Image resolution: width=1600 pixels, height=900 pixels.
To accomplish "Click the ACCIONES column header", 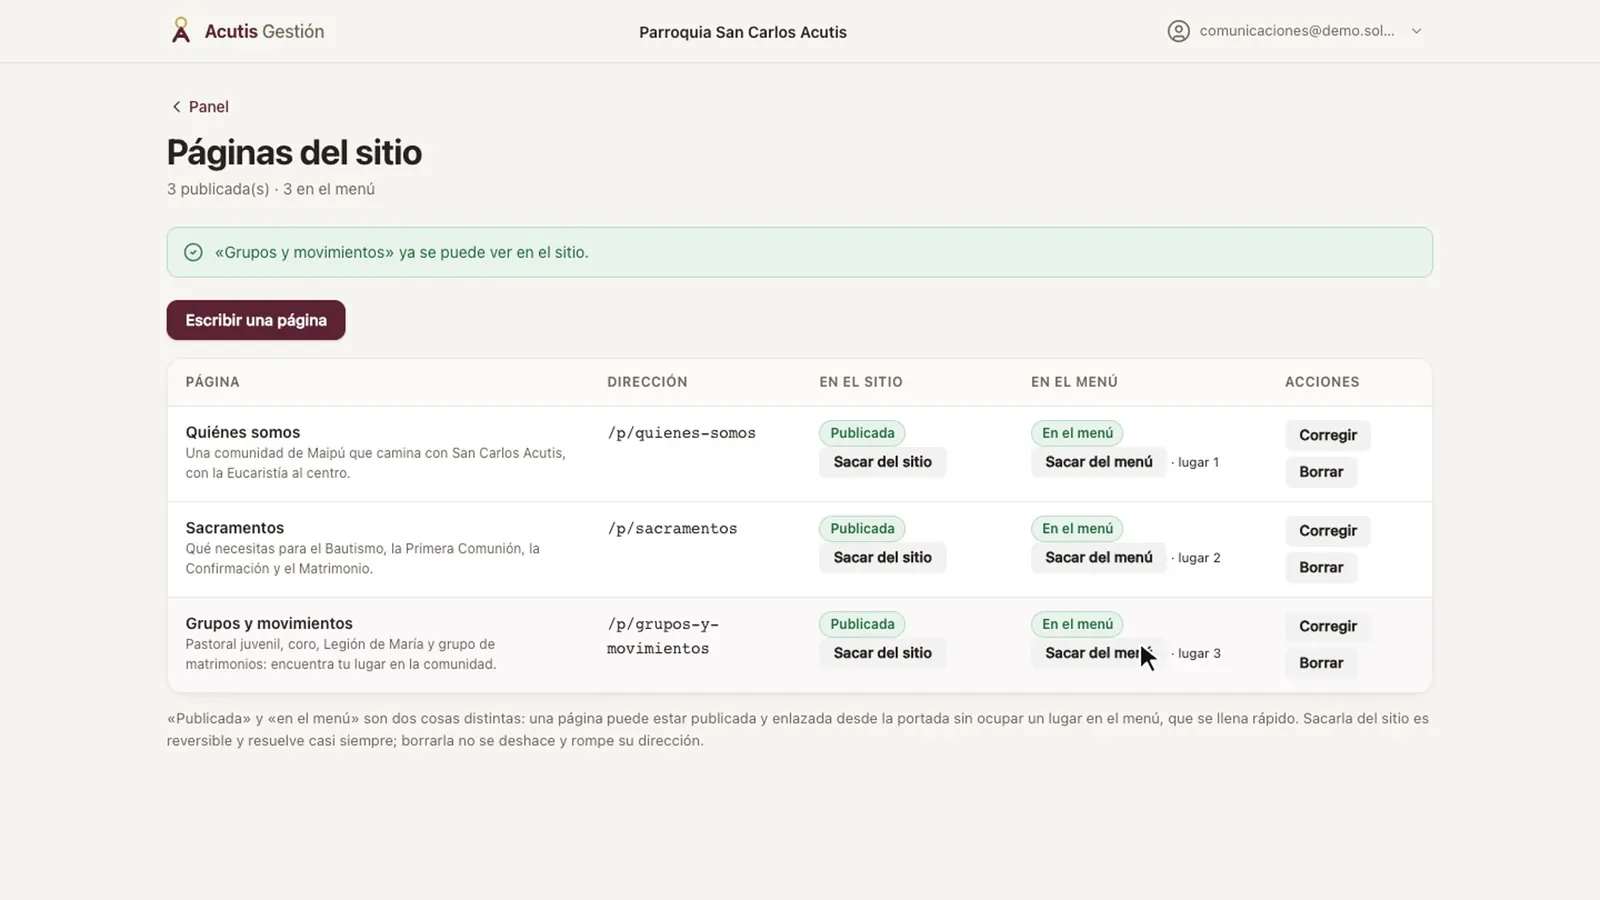I will [1322, 382].
